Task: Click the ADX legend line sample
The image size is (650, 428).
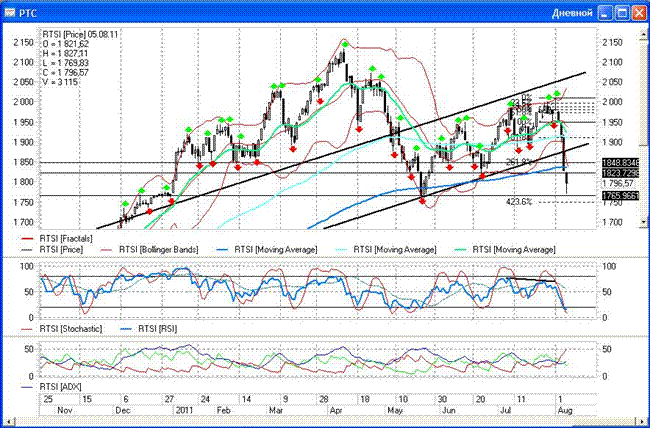Action: pos(28,387)
